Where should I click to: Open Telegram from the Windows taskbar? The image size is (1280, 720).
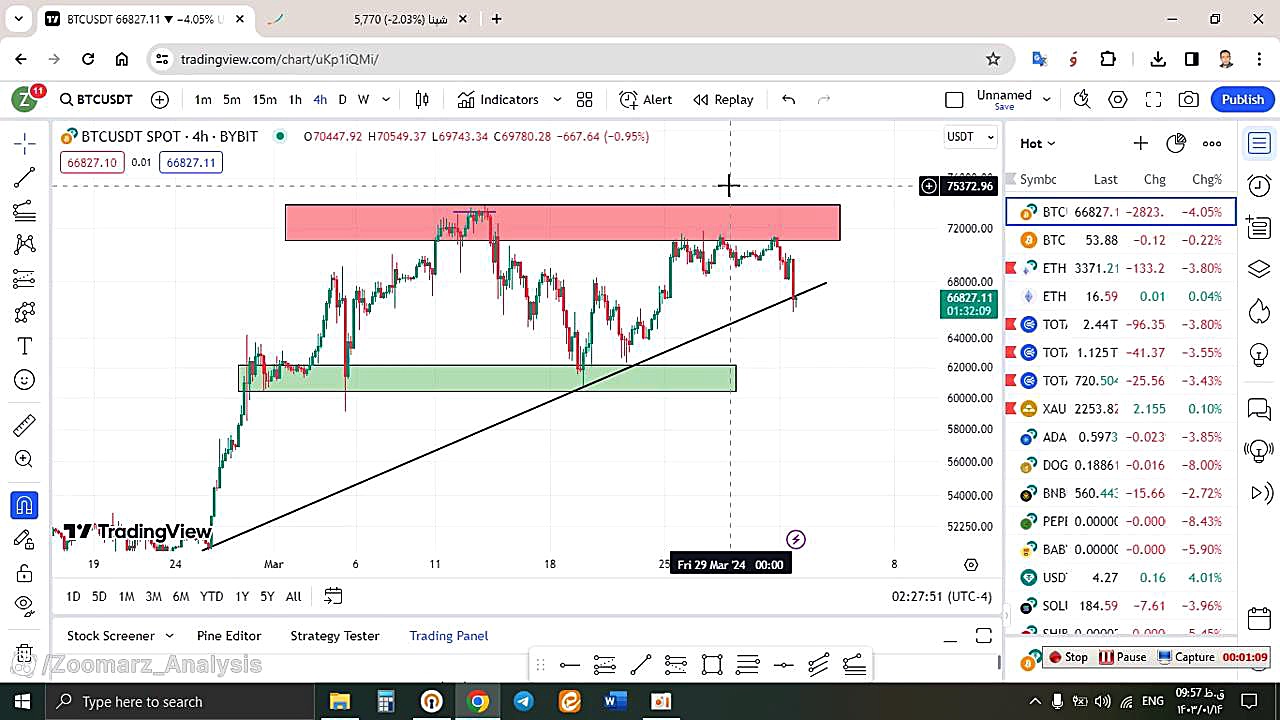[x=523, y=701]
